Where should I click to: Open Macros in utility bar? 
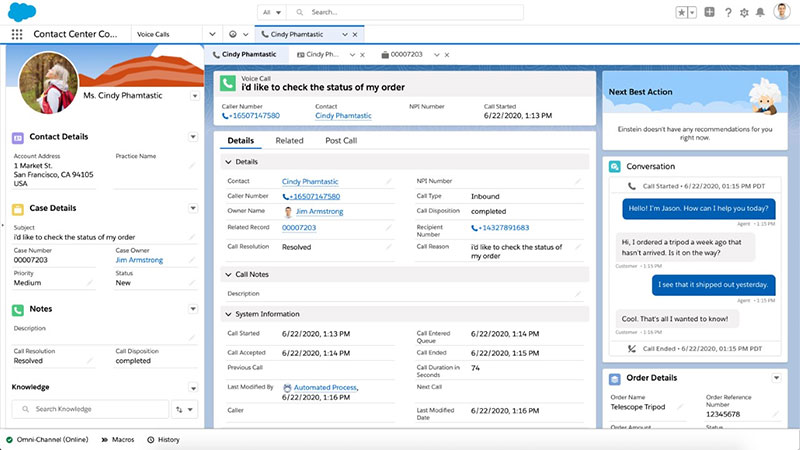[118, 439]
